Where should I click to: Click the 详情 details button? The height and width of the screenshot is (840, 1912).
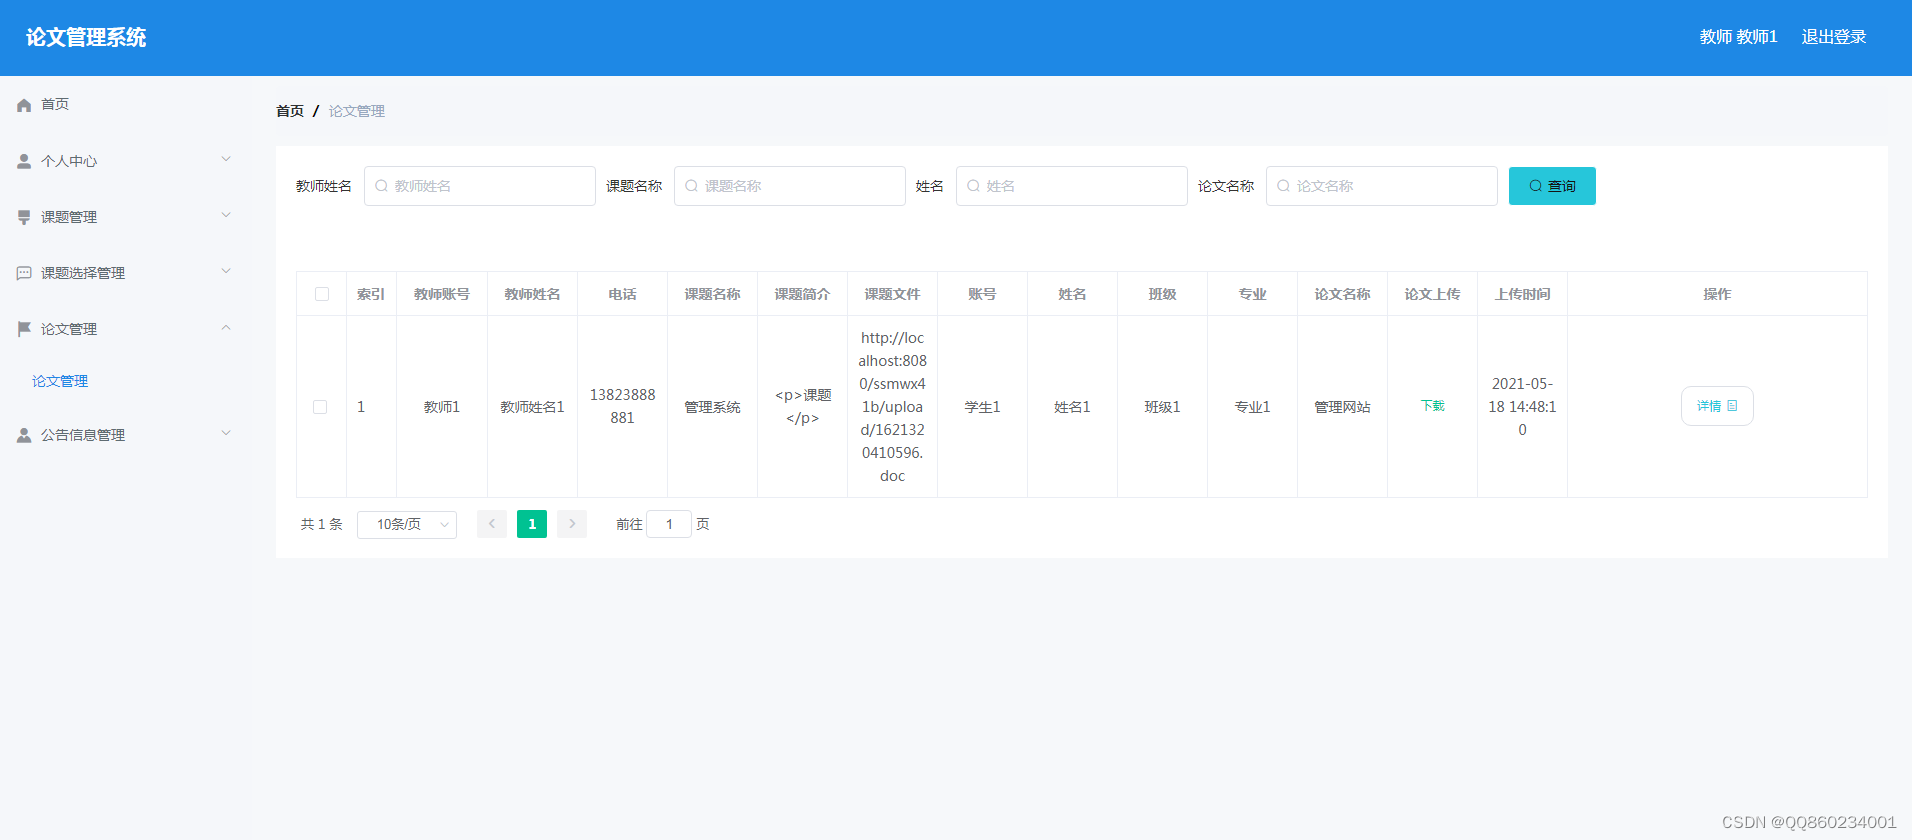click(1717, 406)
